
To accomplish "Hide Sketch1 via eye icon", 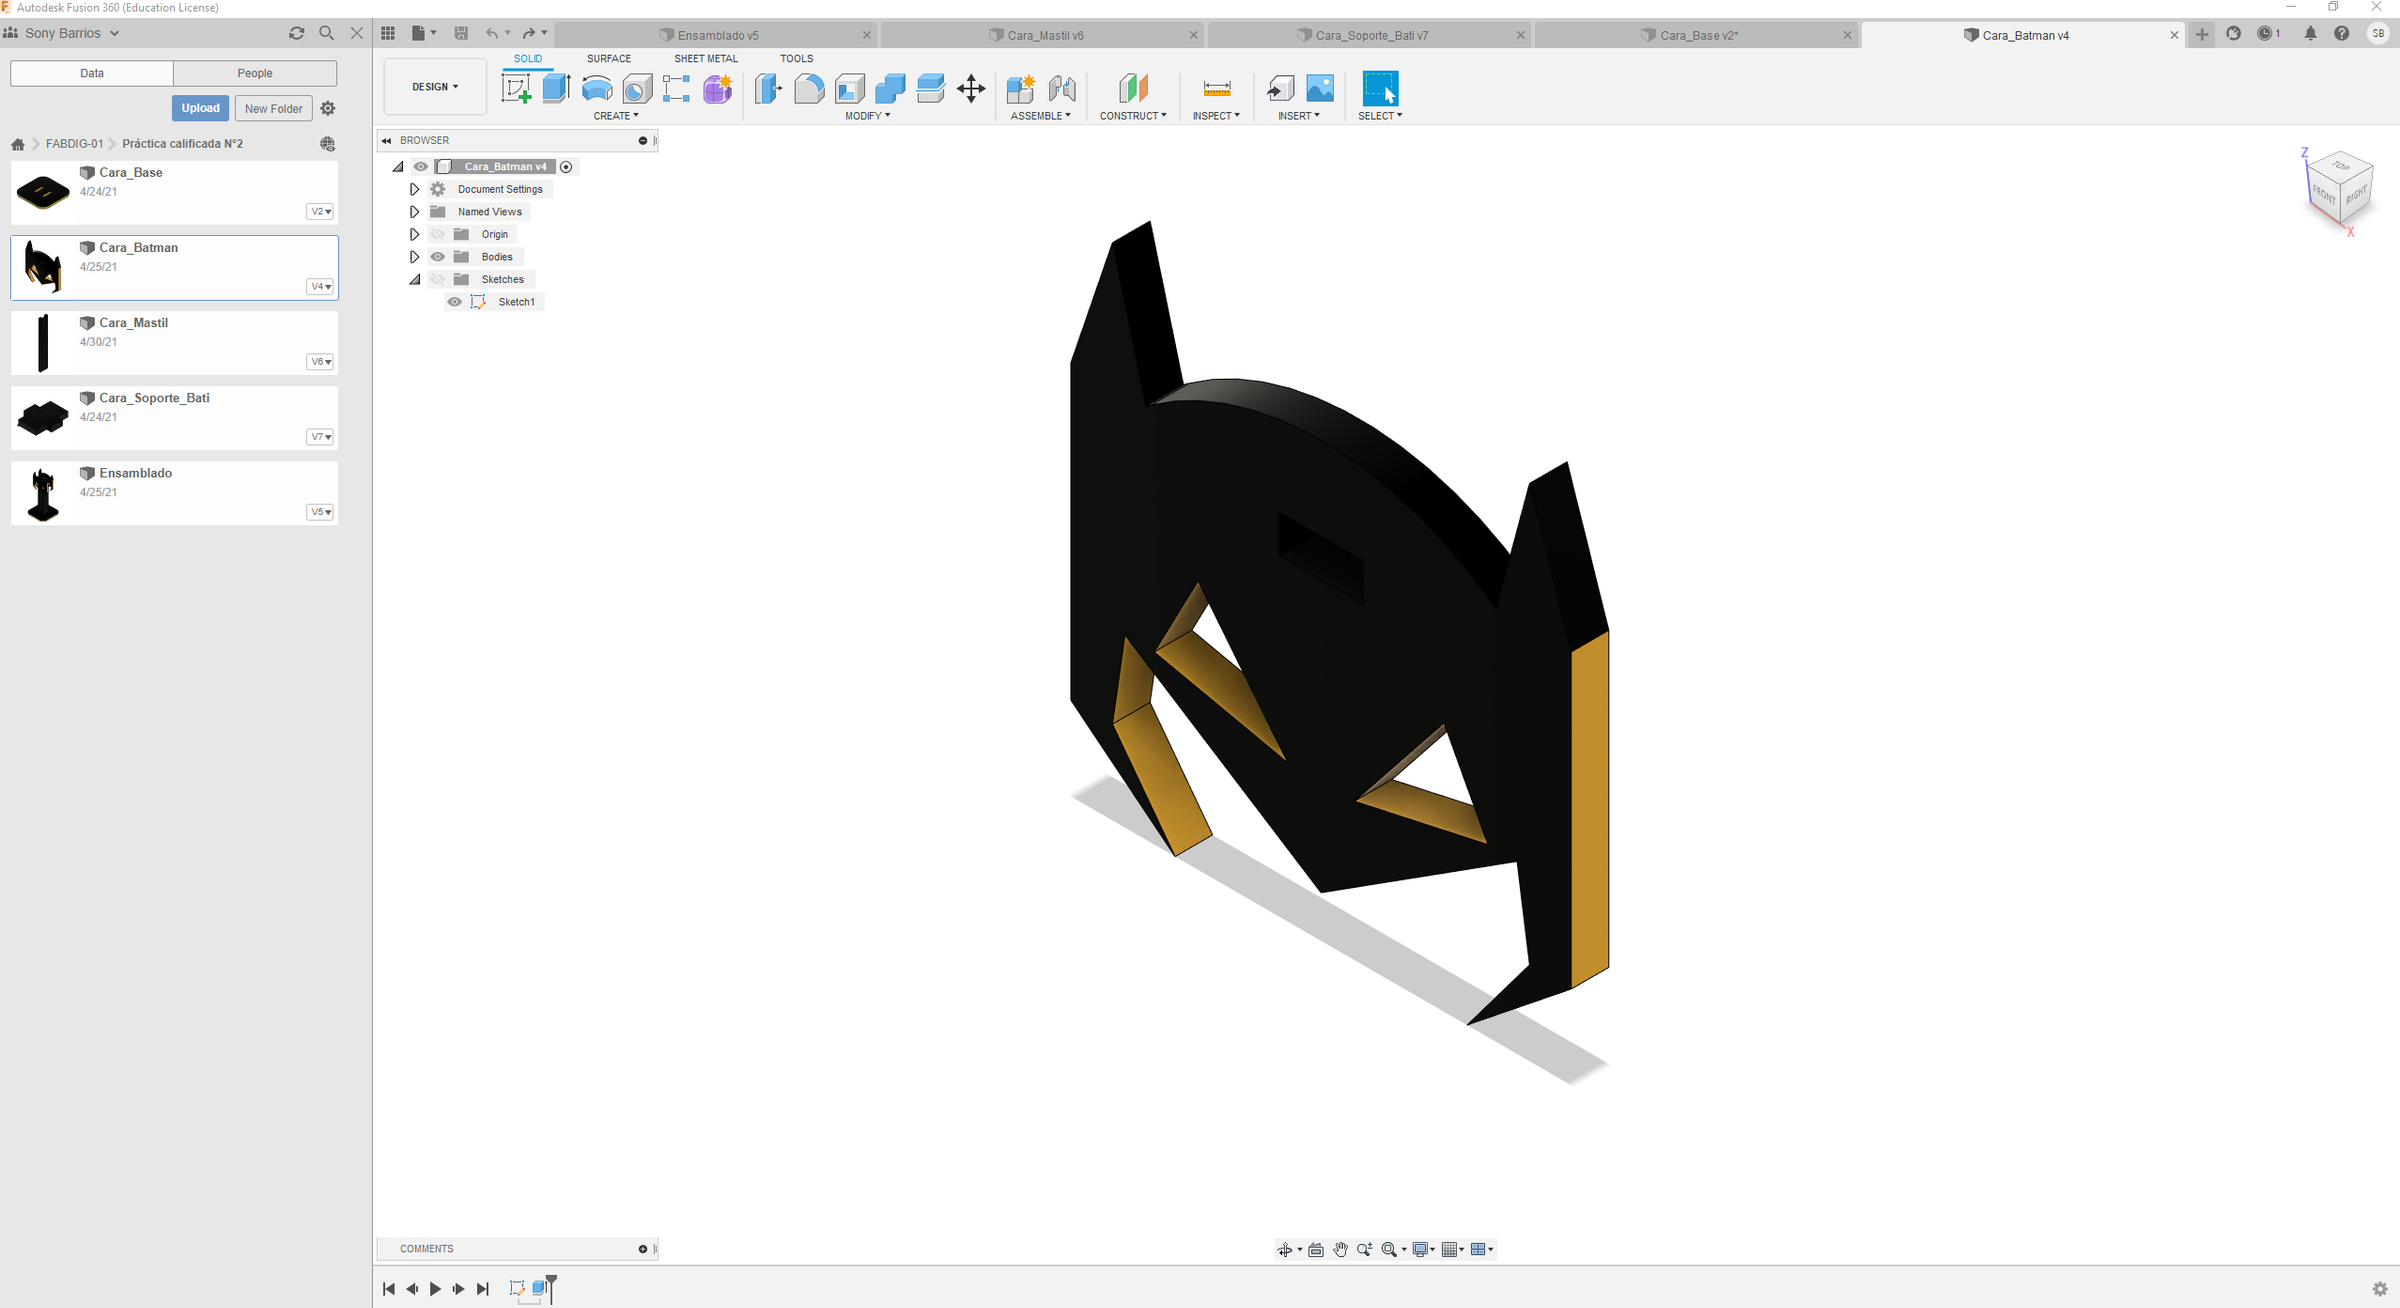I will coord(455,302).
